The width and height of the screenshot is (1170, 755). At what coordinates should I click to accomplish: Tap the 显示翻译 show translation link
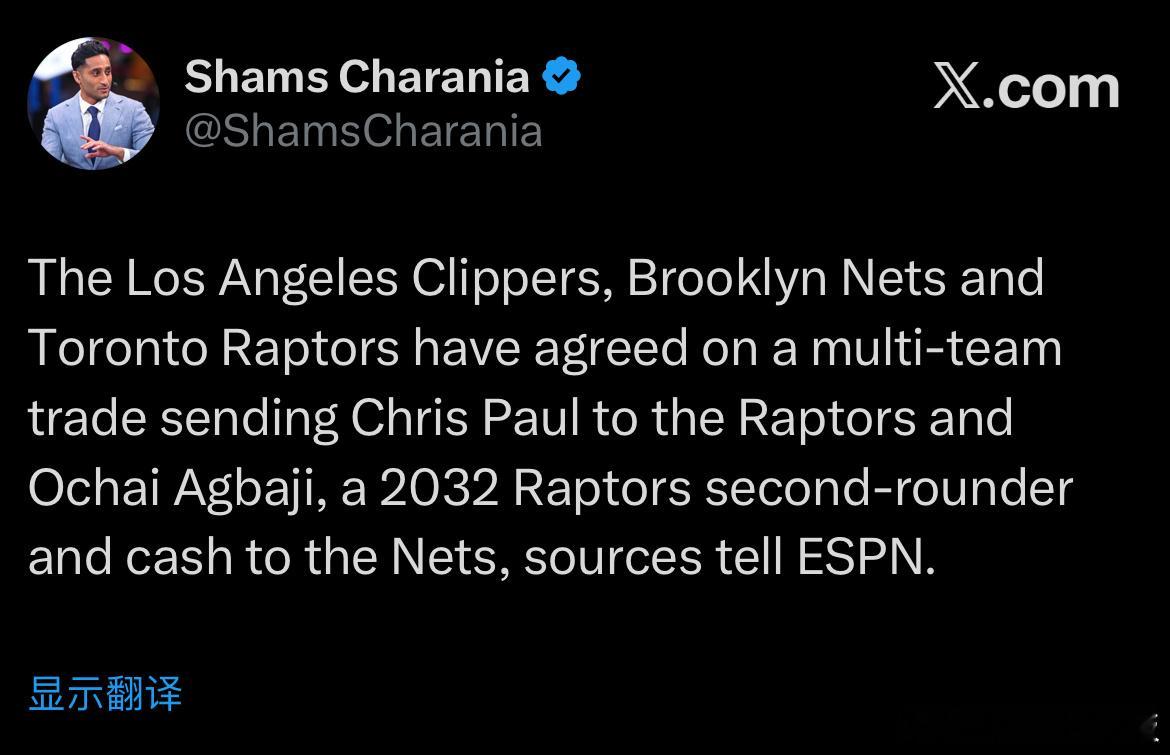coord(105,693)
